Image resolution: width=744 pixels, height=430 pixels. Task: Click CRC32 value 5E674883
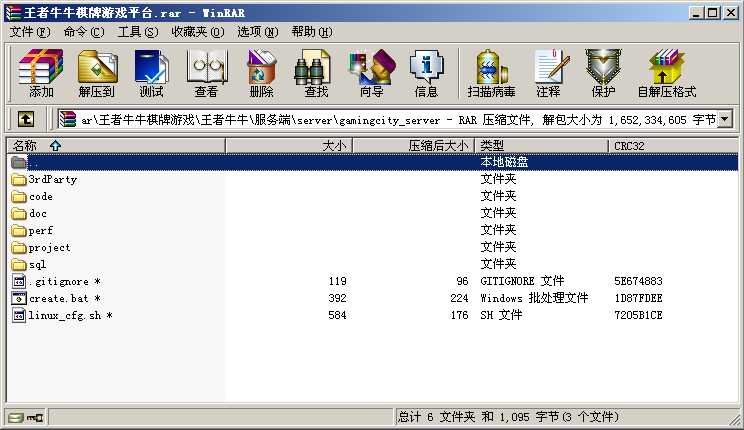click(x=638, y=281)
